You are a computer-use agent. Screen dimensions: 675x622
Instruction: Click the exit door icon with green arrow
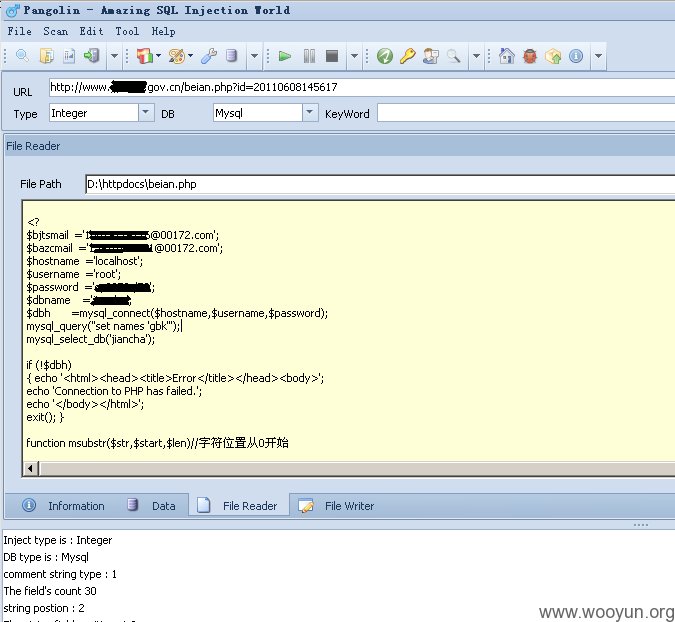91,56
